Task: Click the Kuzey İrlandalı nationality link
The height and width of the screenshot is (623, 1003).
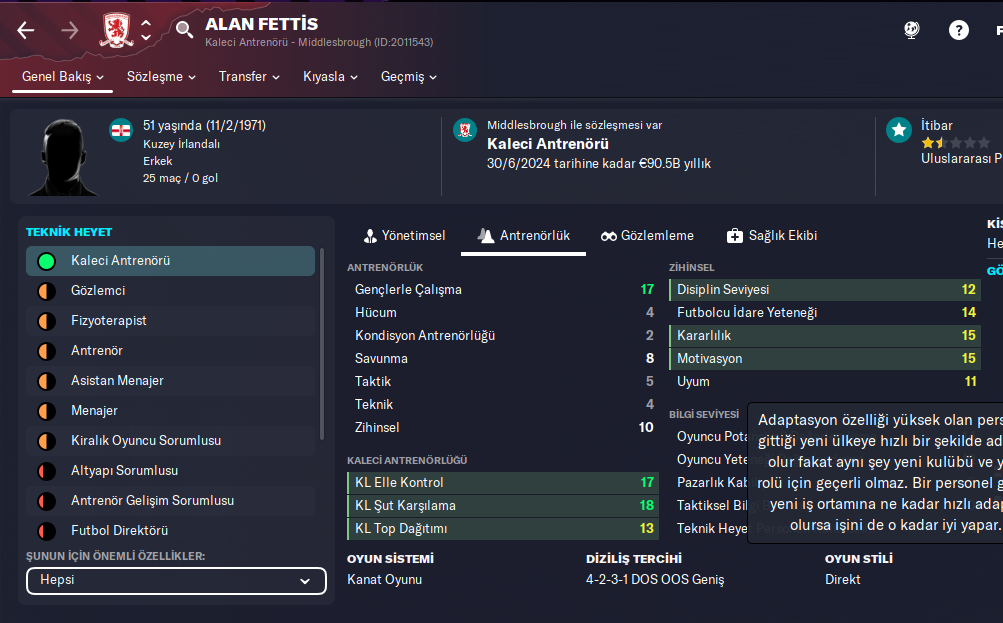Action: pos(181,144)
